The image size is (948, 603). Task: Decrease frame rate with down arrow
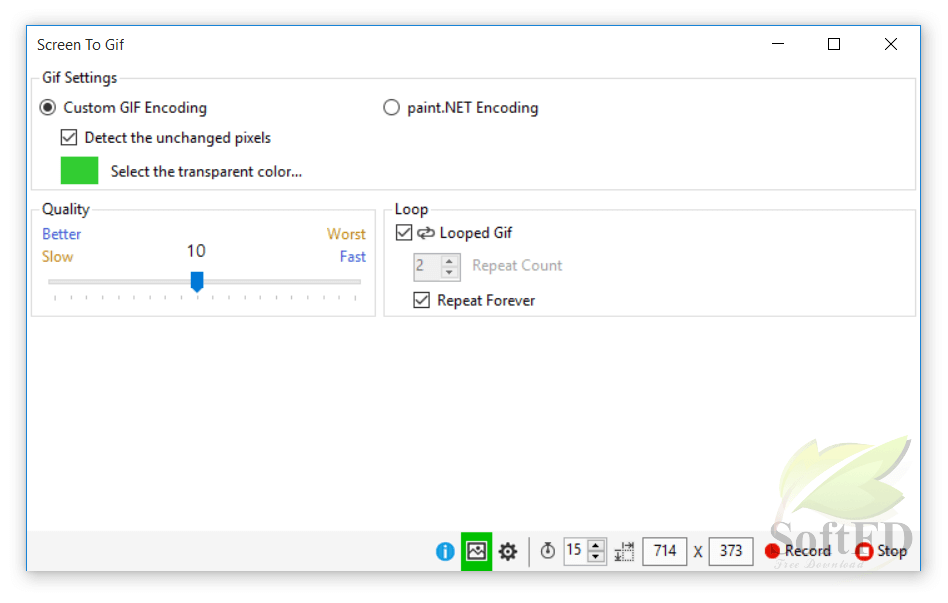tap(596, 556)
